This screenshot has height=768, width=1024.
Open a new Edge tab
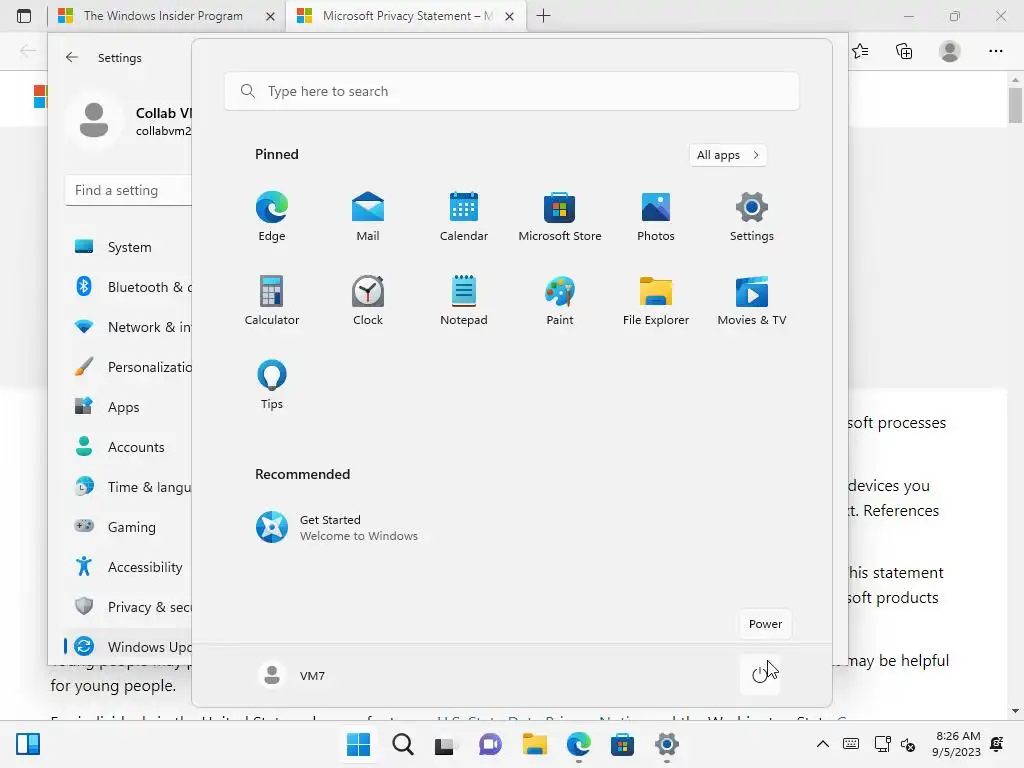(x=543, y=16)
